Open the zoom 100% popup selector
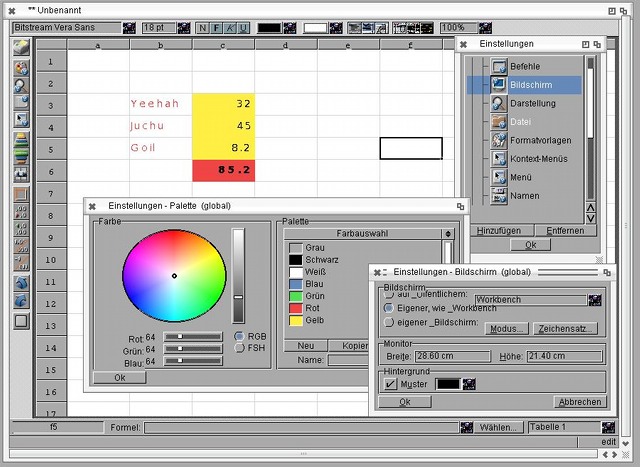640x467 pixels. coord(485,28)
